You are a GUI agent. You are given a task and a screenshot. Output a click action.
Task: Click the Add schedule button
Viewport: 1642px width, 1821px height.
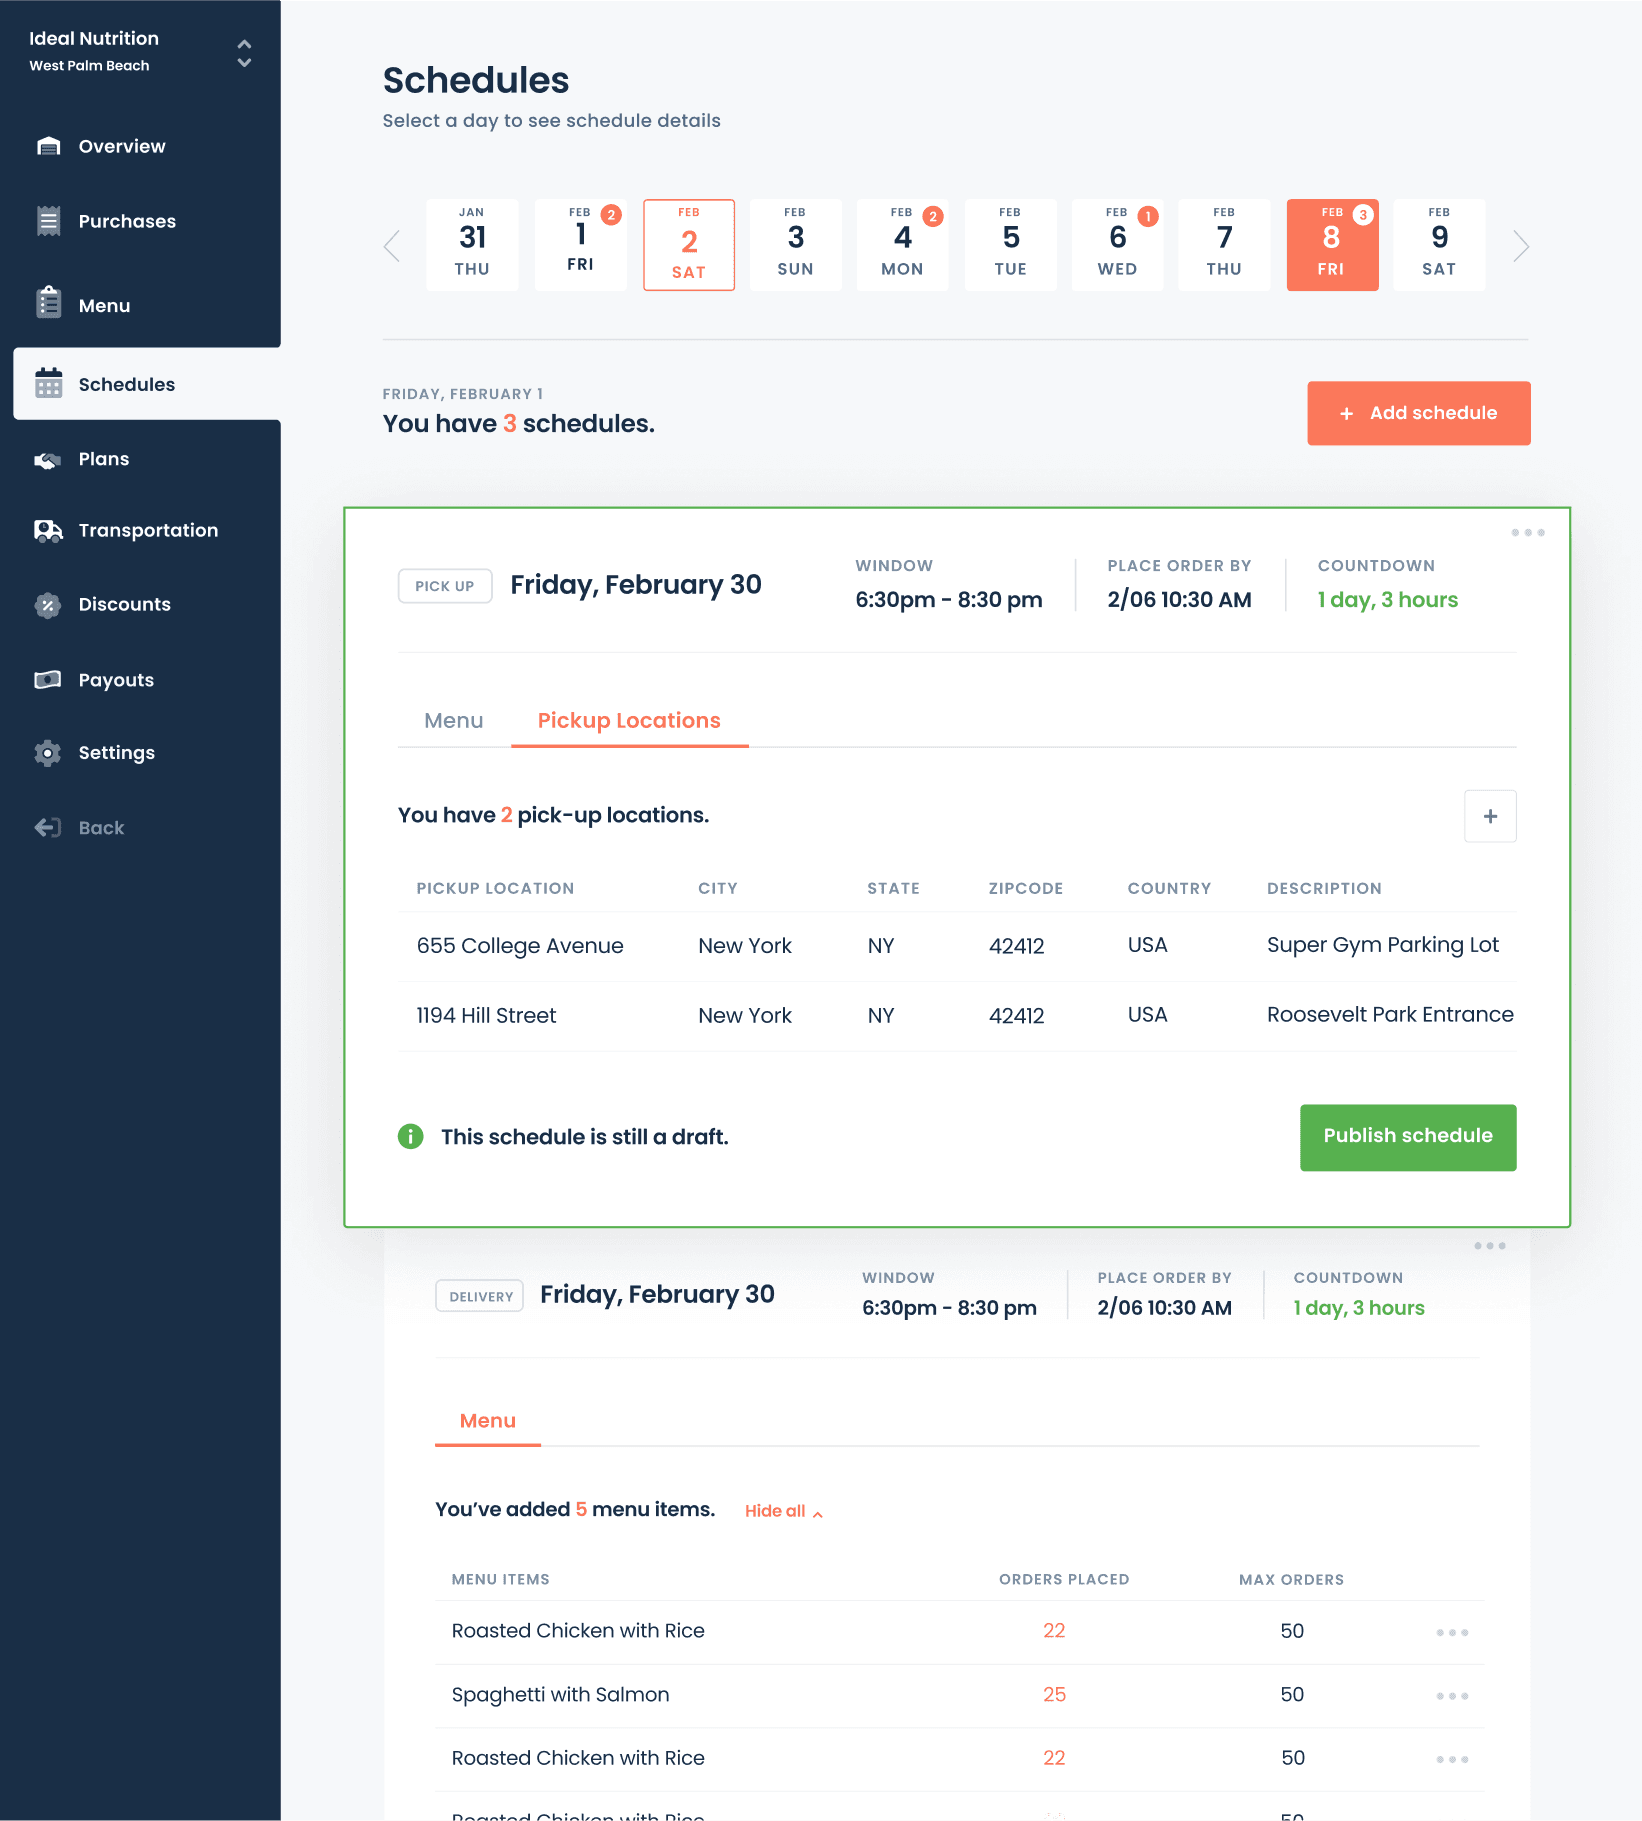tap(1419, 413)
